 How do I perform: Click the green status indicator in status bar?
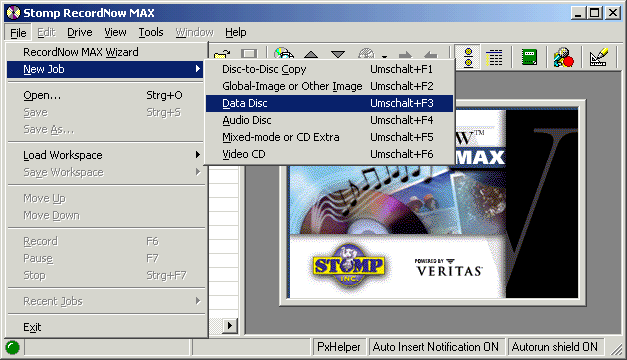click(x=12, y=347)
